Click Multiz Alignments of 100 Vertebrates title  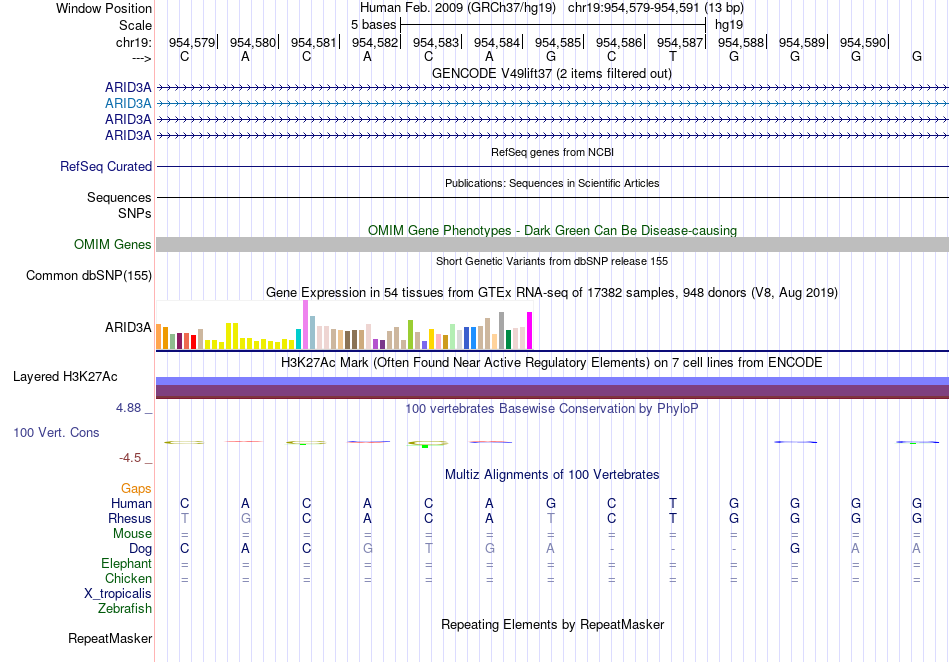[x=552, y=475]
